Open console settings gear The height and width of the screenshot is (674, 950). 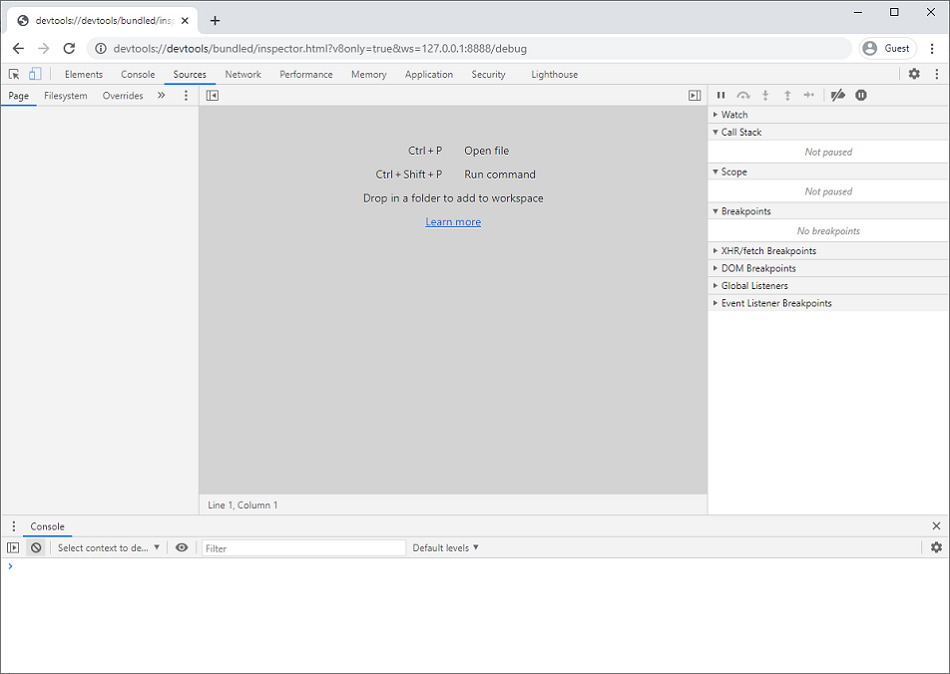pos(936,548)
